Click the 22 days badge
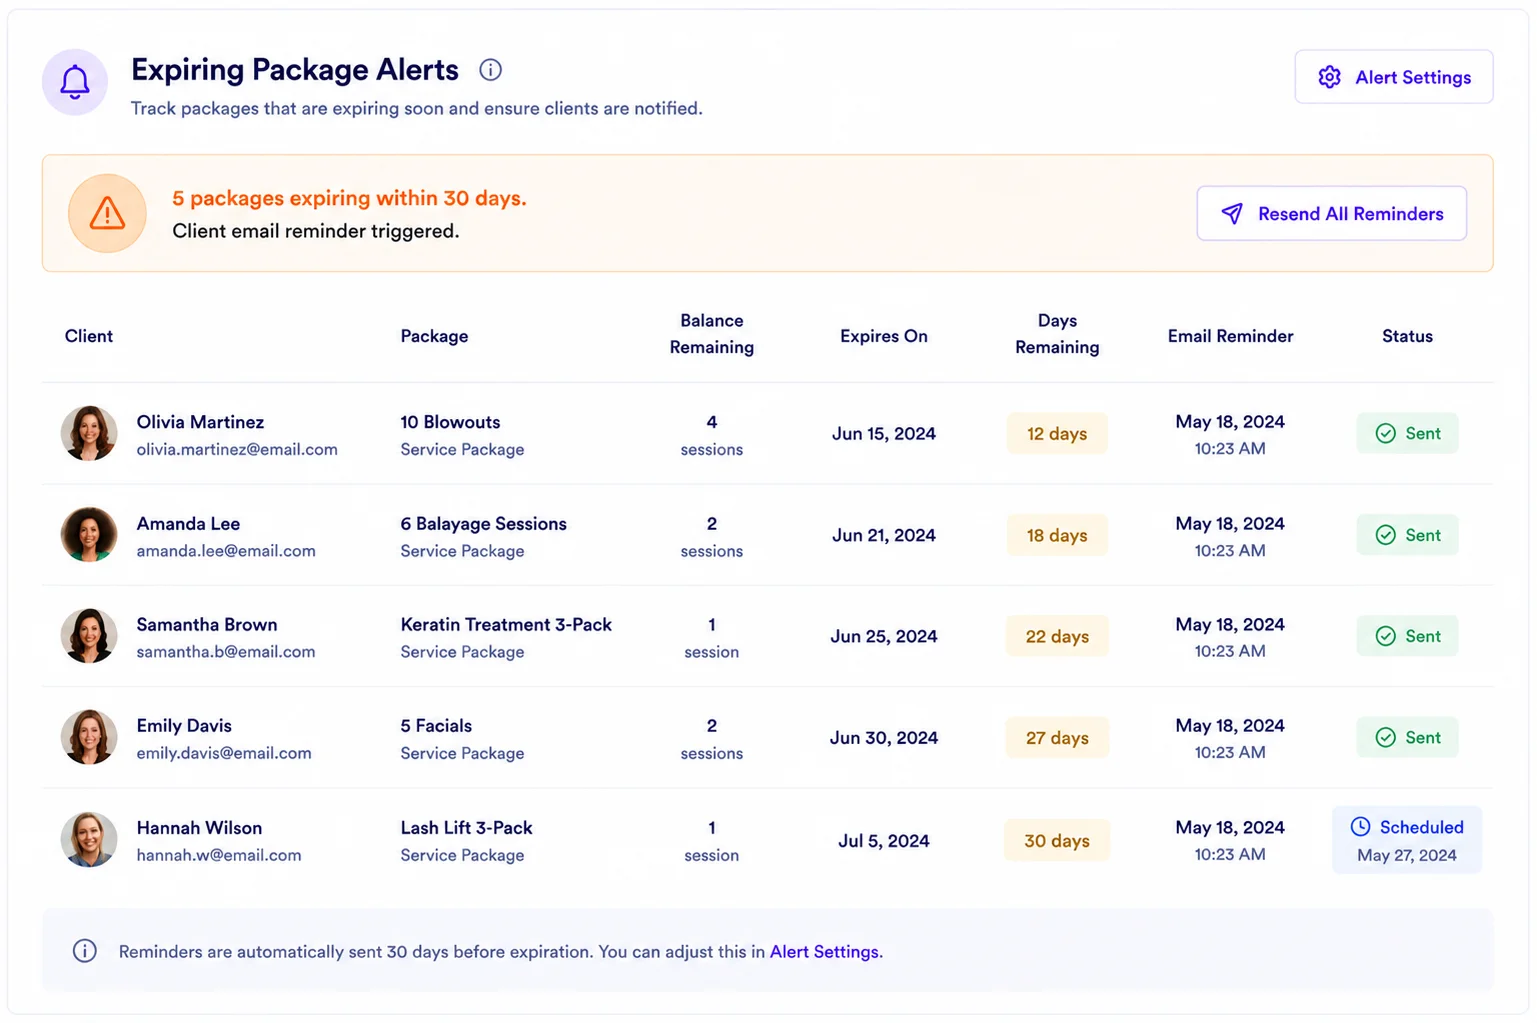The image size is (1537, 1023). pyautogui.click(x=1057, y=636)
